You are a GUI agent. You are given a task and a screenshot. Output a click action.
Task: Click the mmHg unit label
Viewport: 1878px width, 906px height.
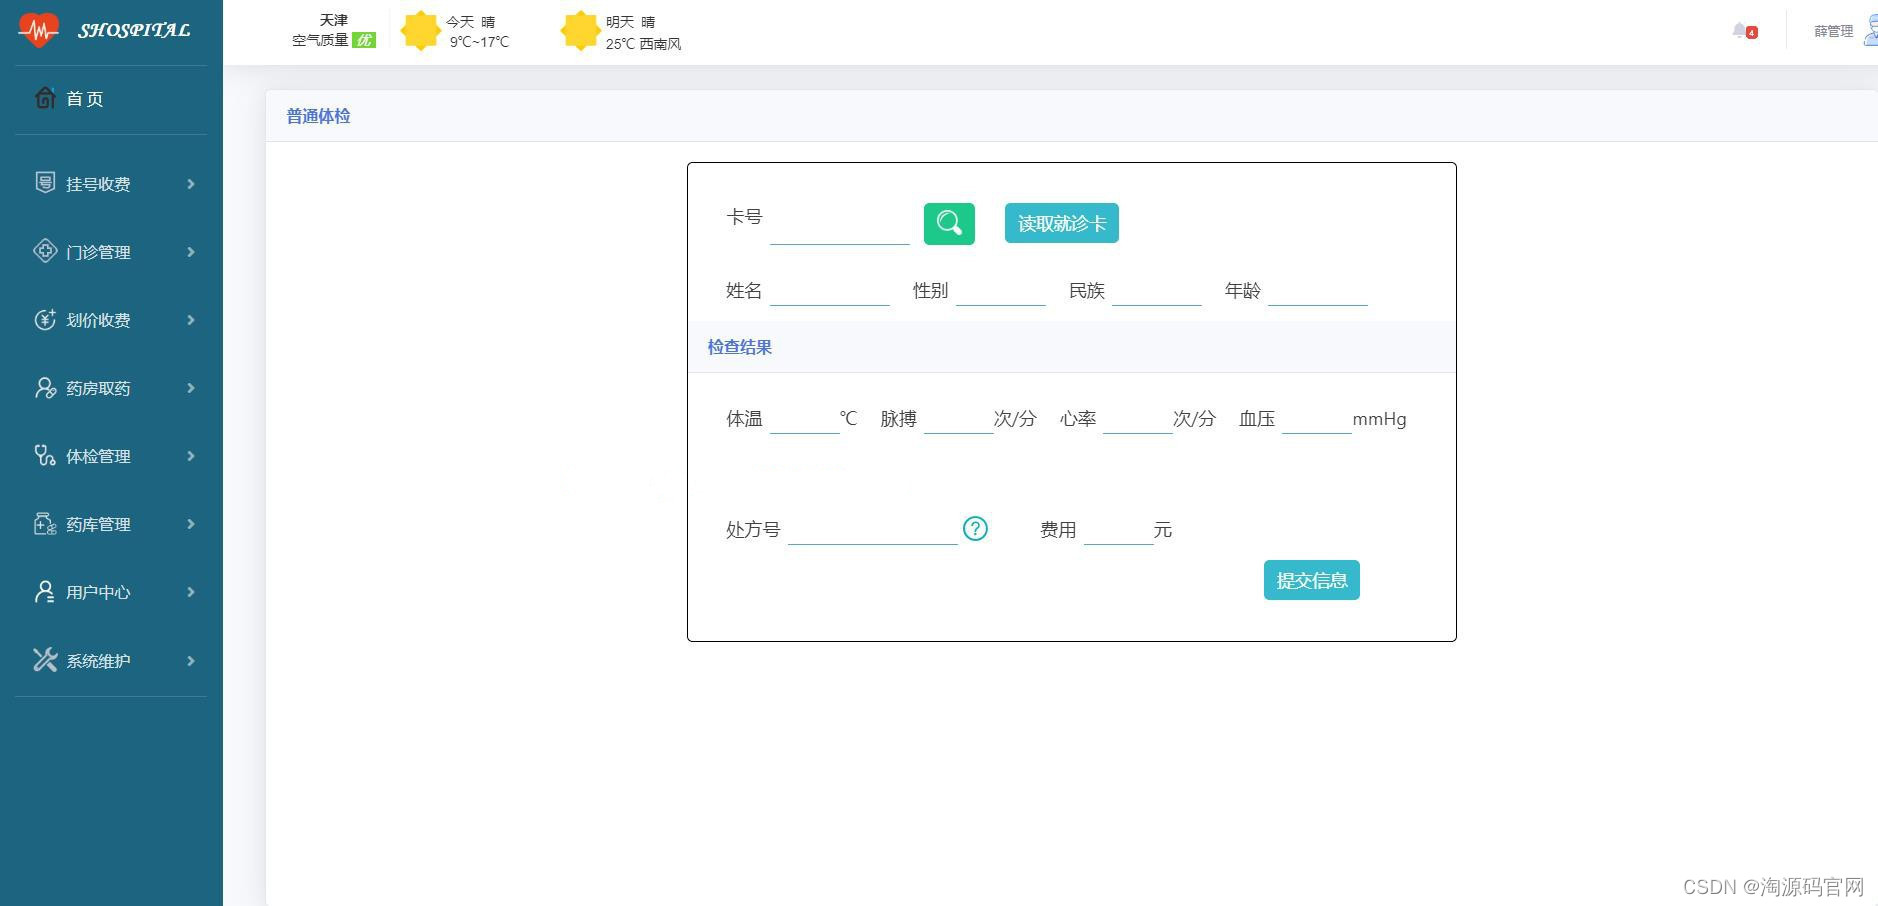(x=1380, y=419)
